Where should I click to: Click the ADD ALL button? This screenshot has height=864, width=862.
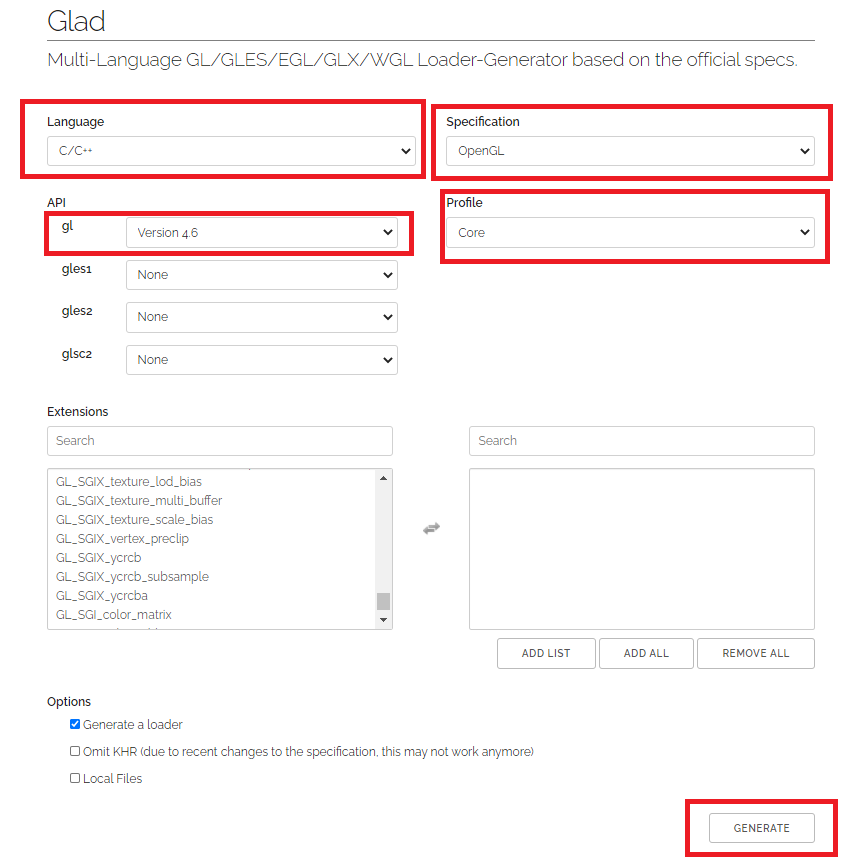[x=645, y=653]
